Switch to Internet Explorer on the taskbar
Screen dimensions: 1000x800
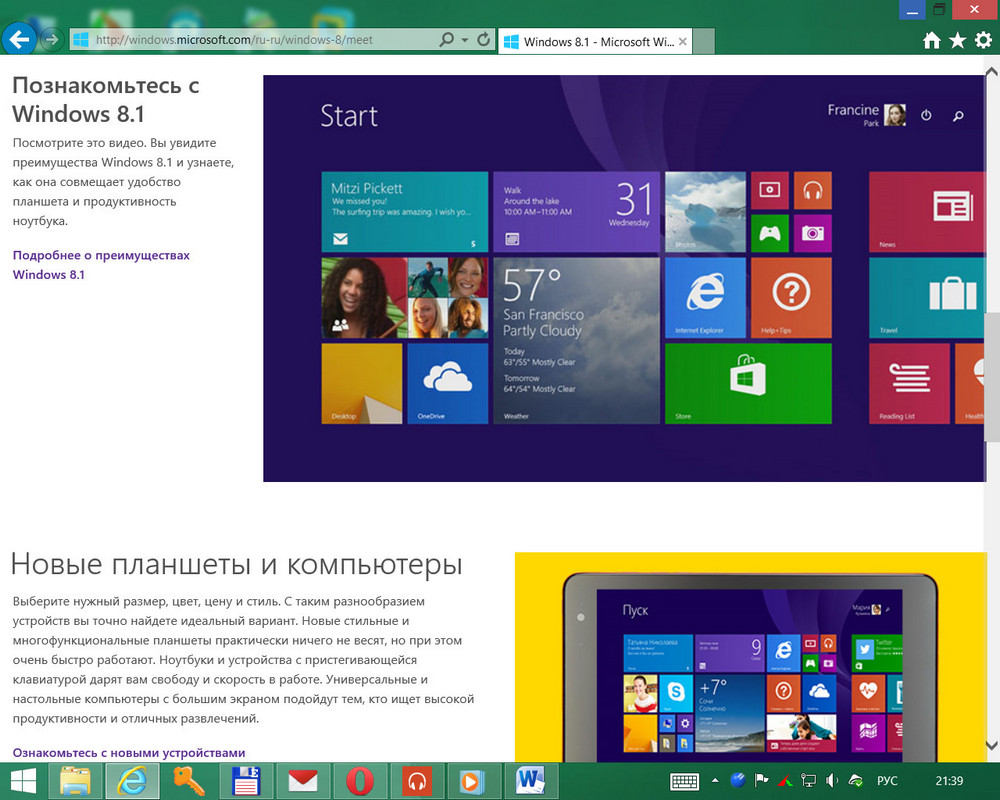[132, 781]
